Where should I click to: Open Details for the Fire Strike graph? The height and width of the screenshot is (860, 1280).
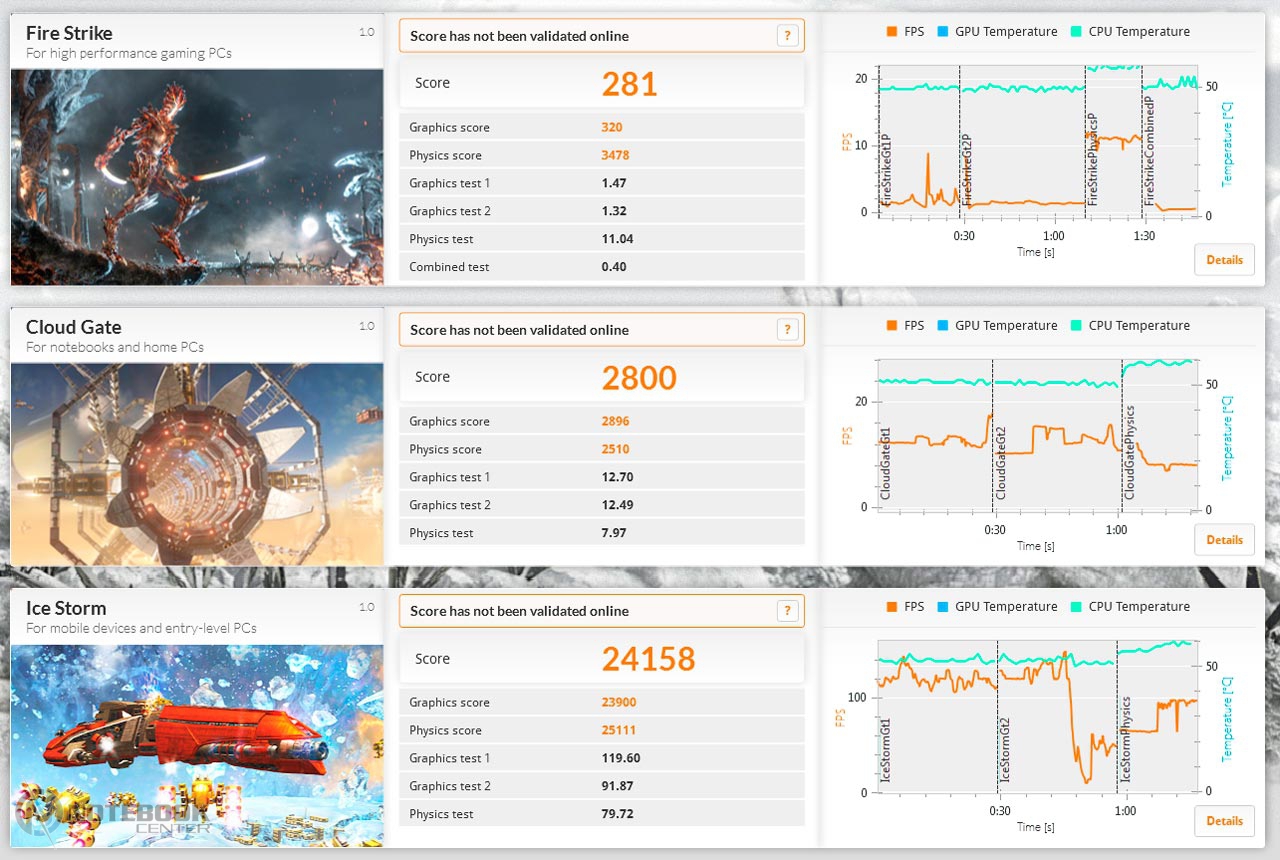click(1224, 260)
